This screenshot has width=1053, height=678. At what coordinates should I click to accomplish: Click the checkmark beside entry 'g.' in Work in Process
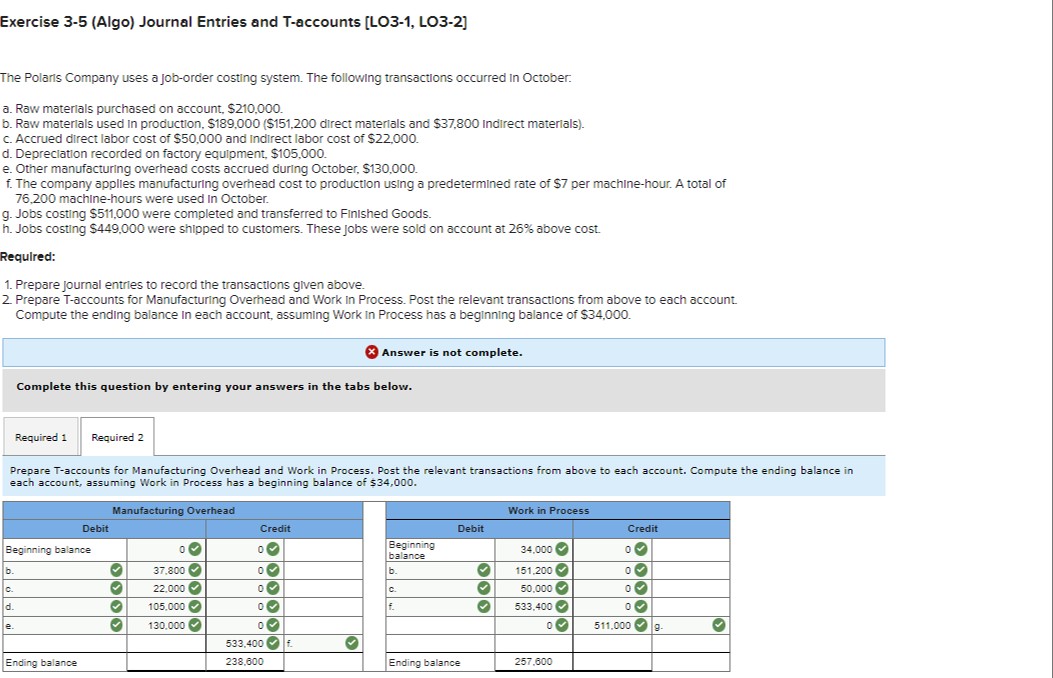(x=720, y=625)
